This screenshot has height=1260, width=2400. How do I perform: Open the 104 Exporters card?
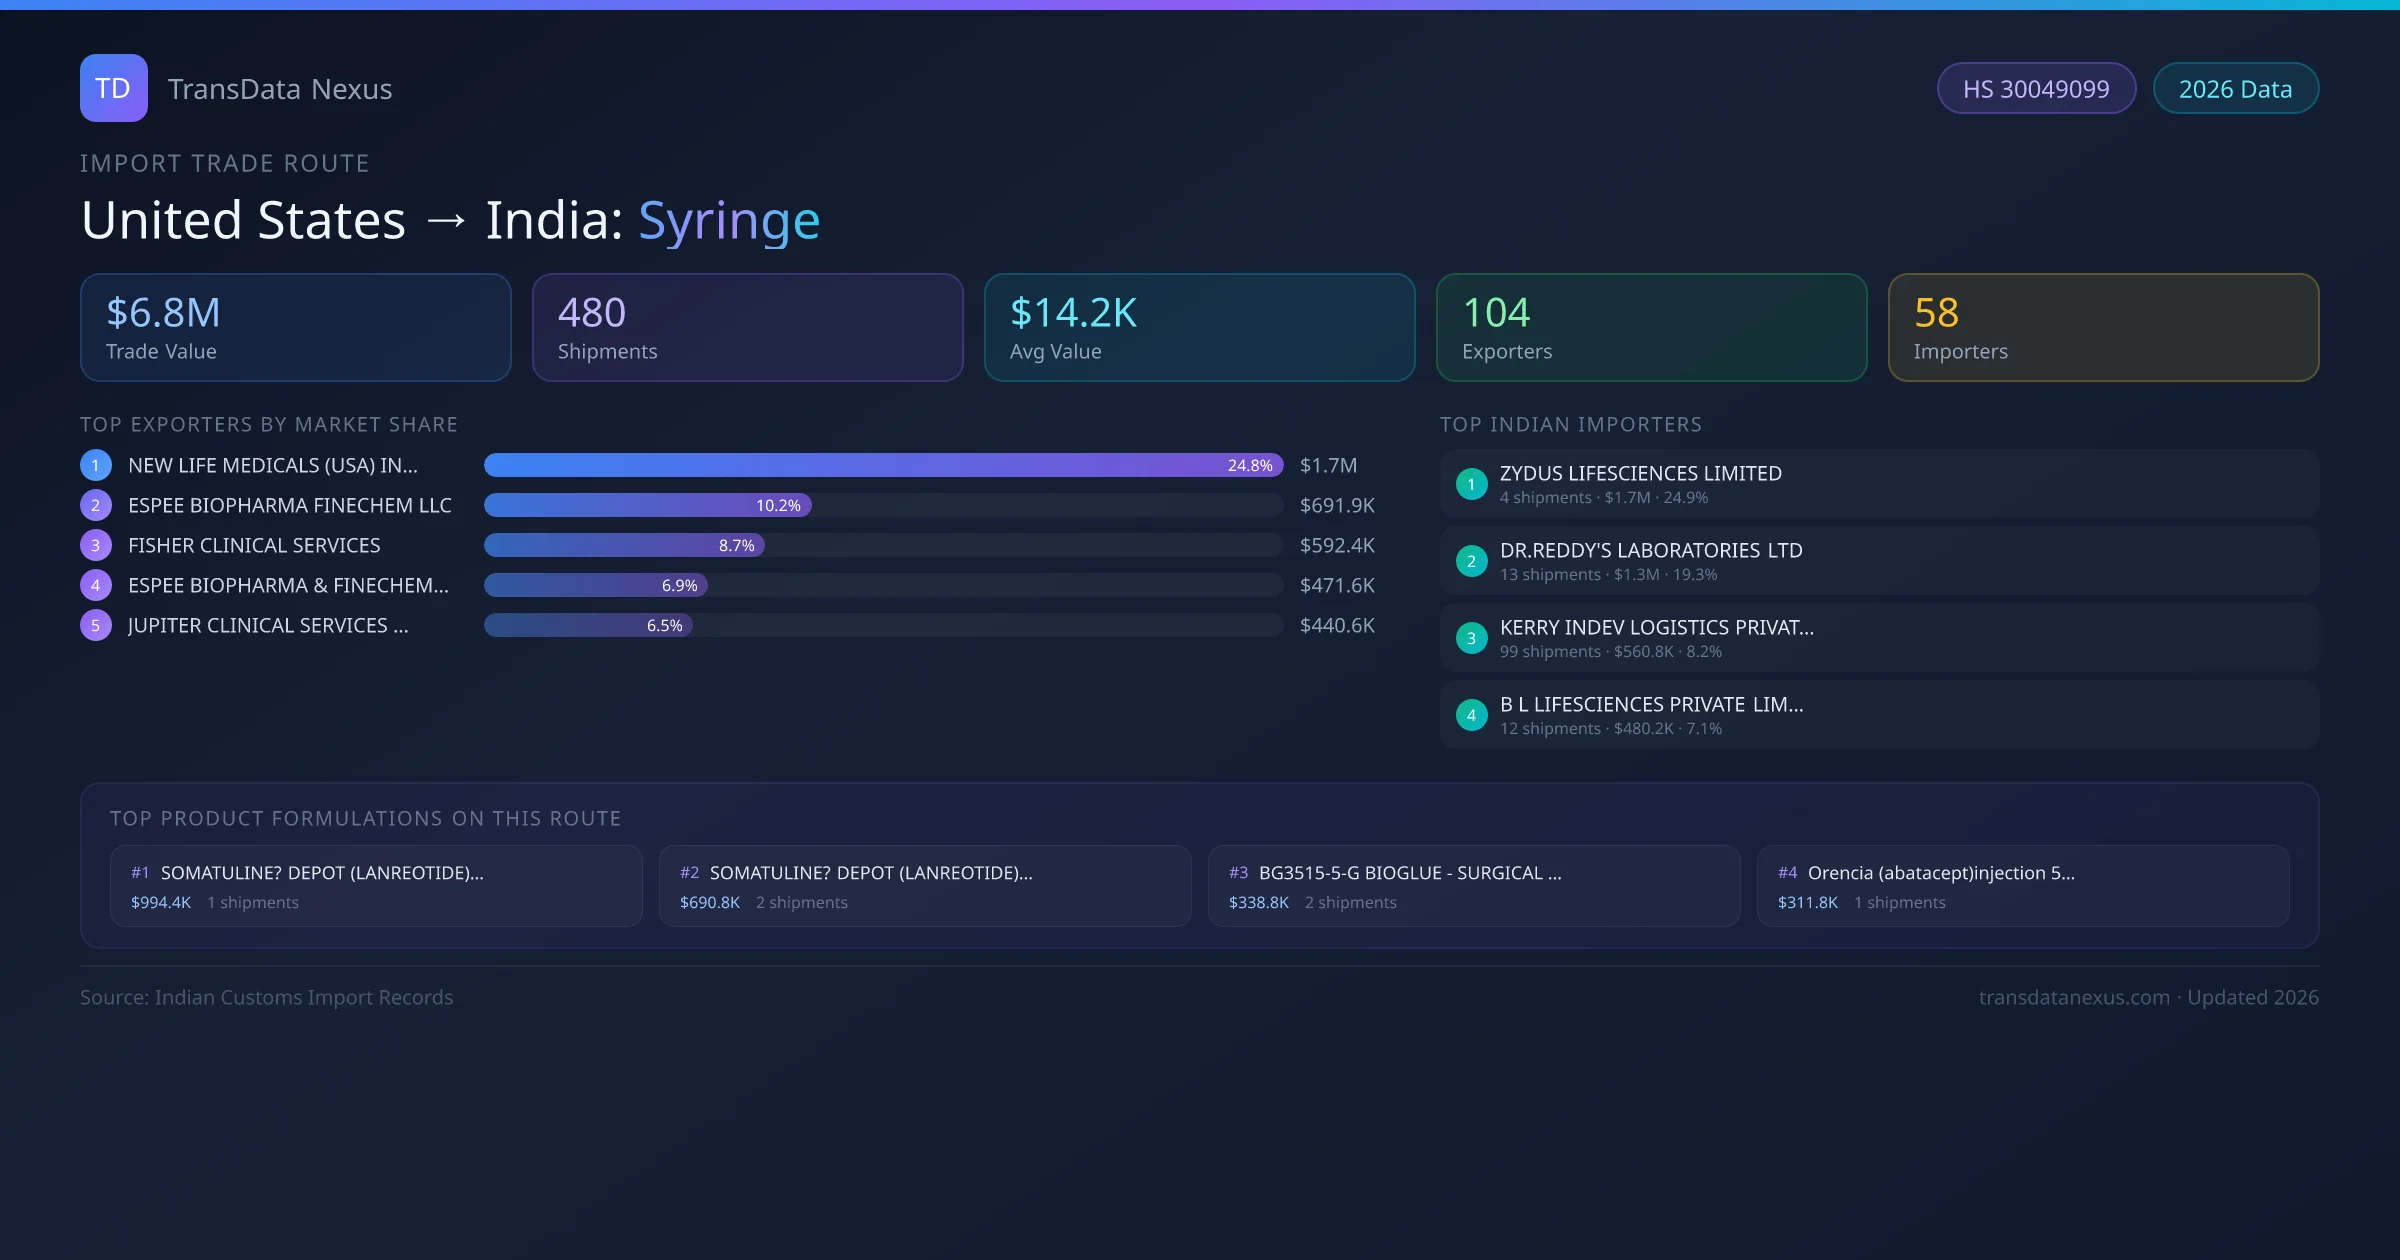click(x=1651, y=327)
